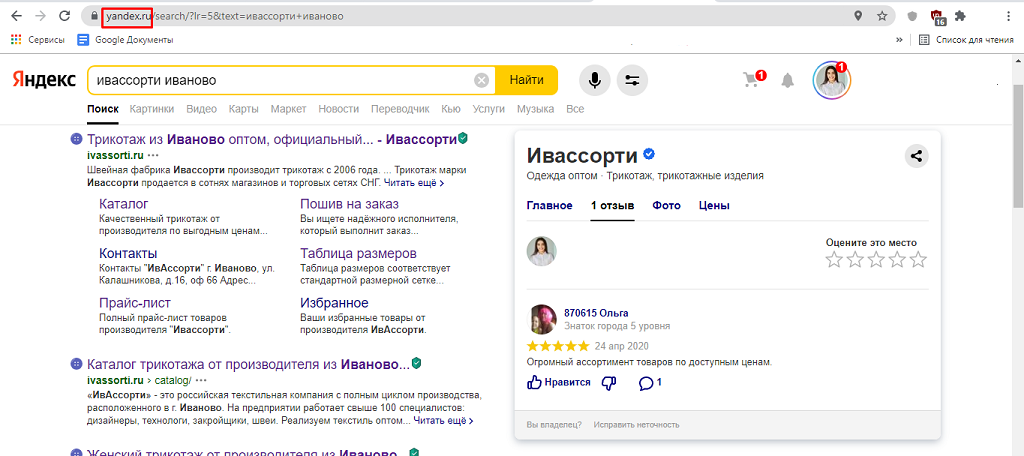Open the Прайс-лист sitelink
This screenshot has width=1024, height=456.
coord(135,303)
